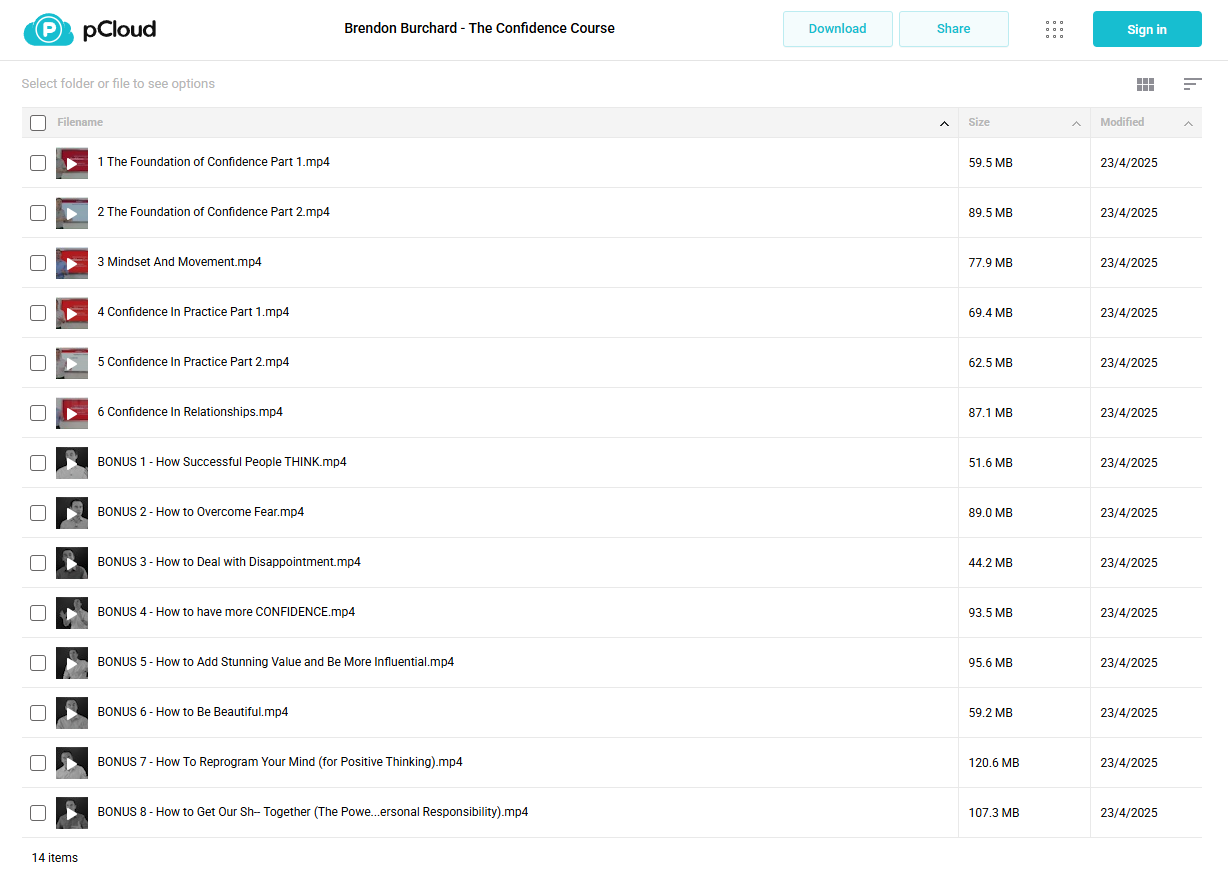Open BONUS 7 - How To Reprogram Your Mind file

[280, 762]
